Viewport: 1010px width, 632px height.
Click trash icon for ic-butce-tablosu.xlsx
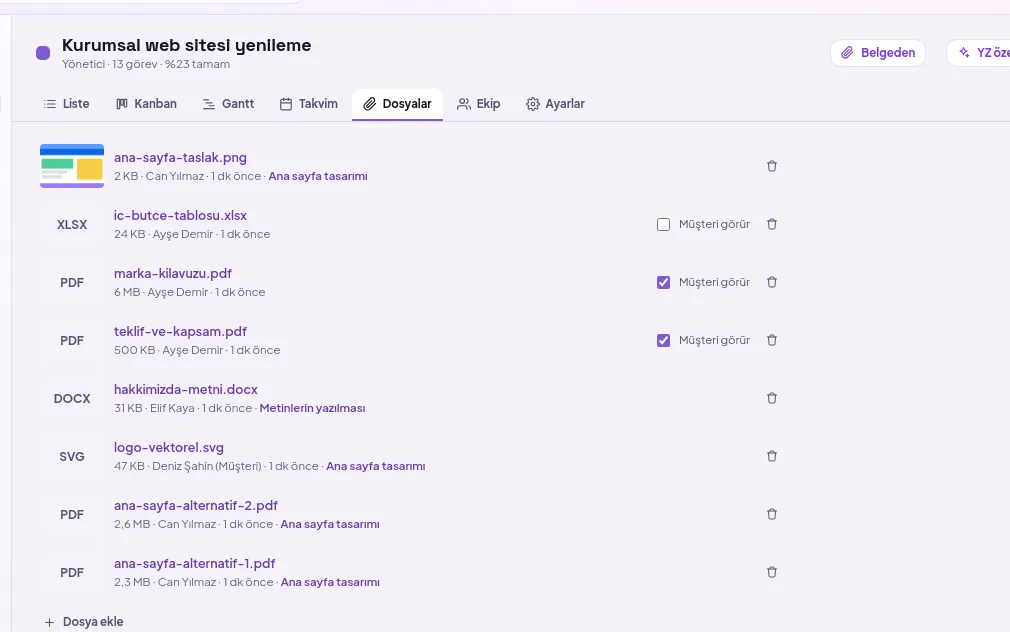(772, 224)
